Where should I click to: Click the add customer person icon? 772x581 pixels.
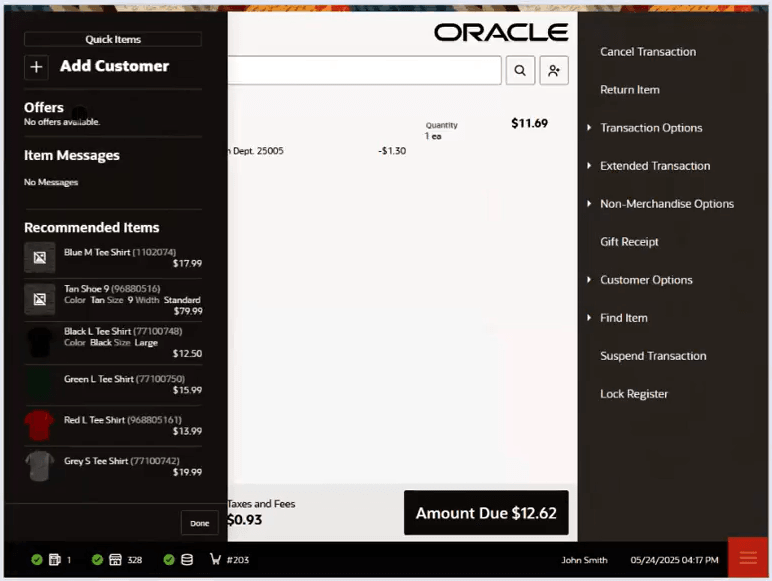pyautogui.click(x=554, y=70)
